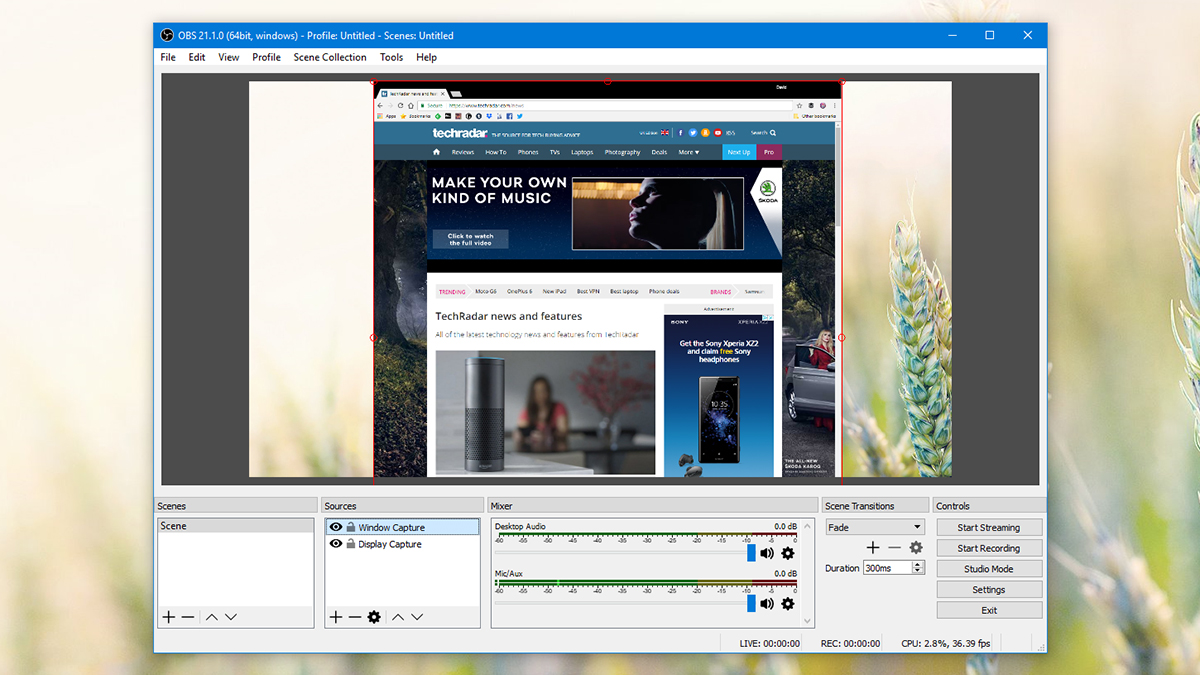Click the Mixer scrollbar up arrow

(809, 524)
